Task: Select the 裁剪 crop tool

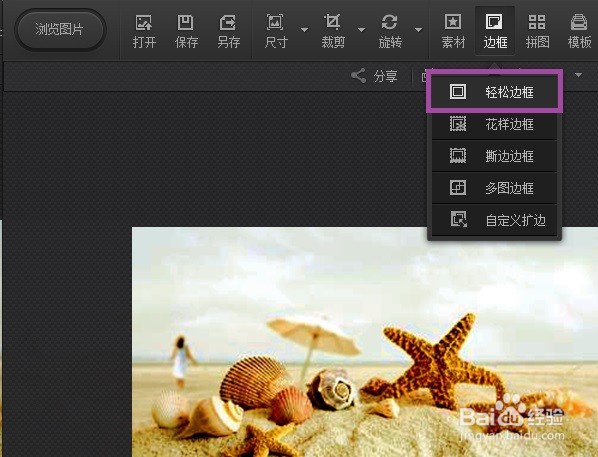Action: (x=333, y=32)
